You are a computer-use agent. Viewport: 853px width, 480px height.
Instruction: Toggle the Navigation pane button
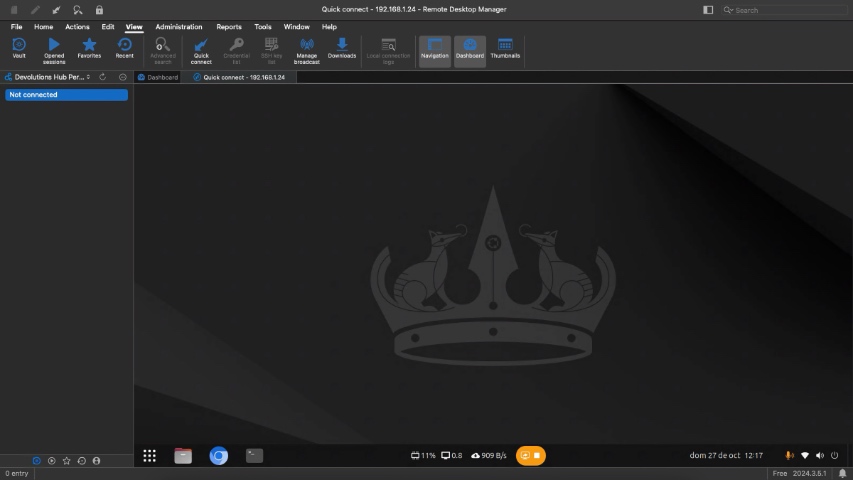point(435,51)
